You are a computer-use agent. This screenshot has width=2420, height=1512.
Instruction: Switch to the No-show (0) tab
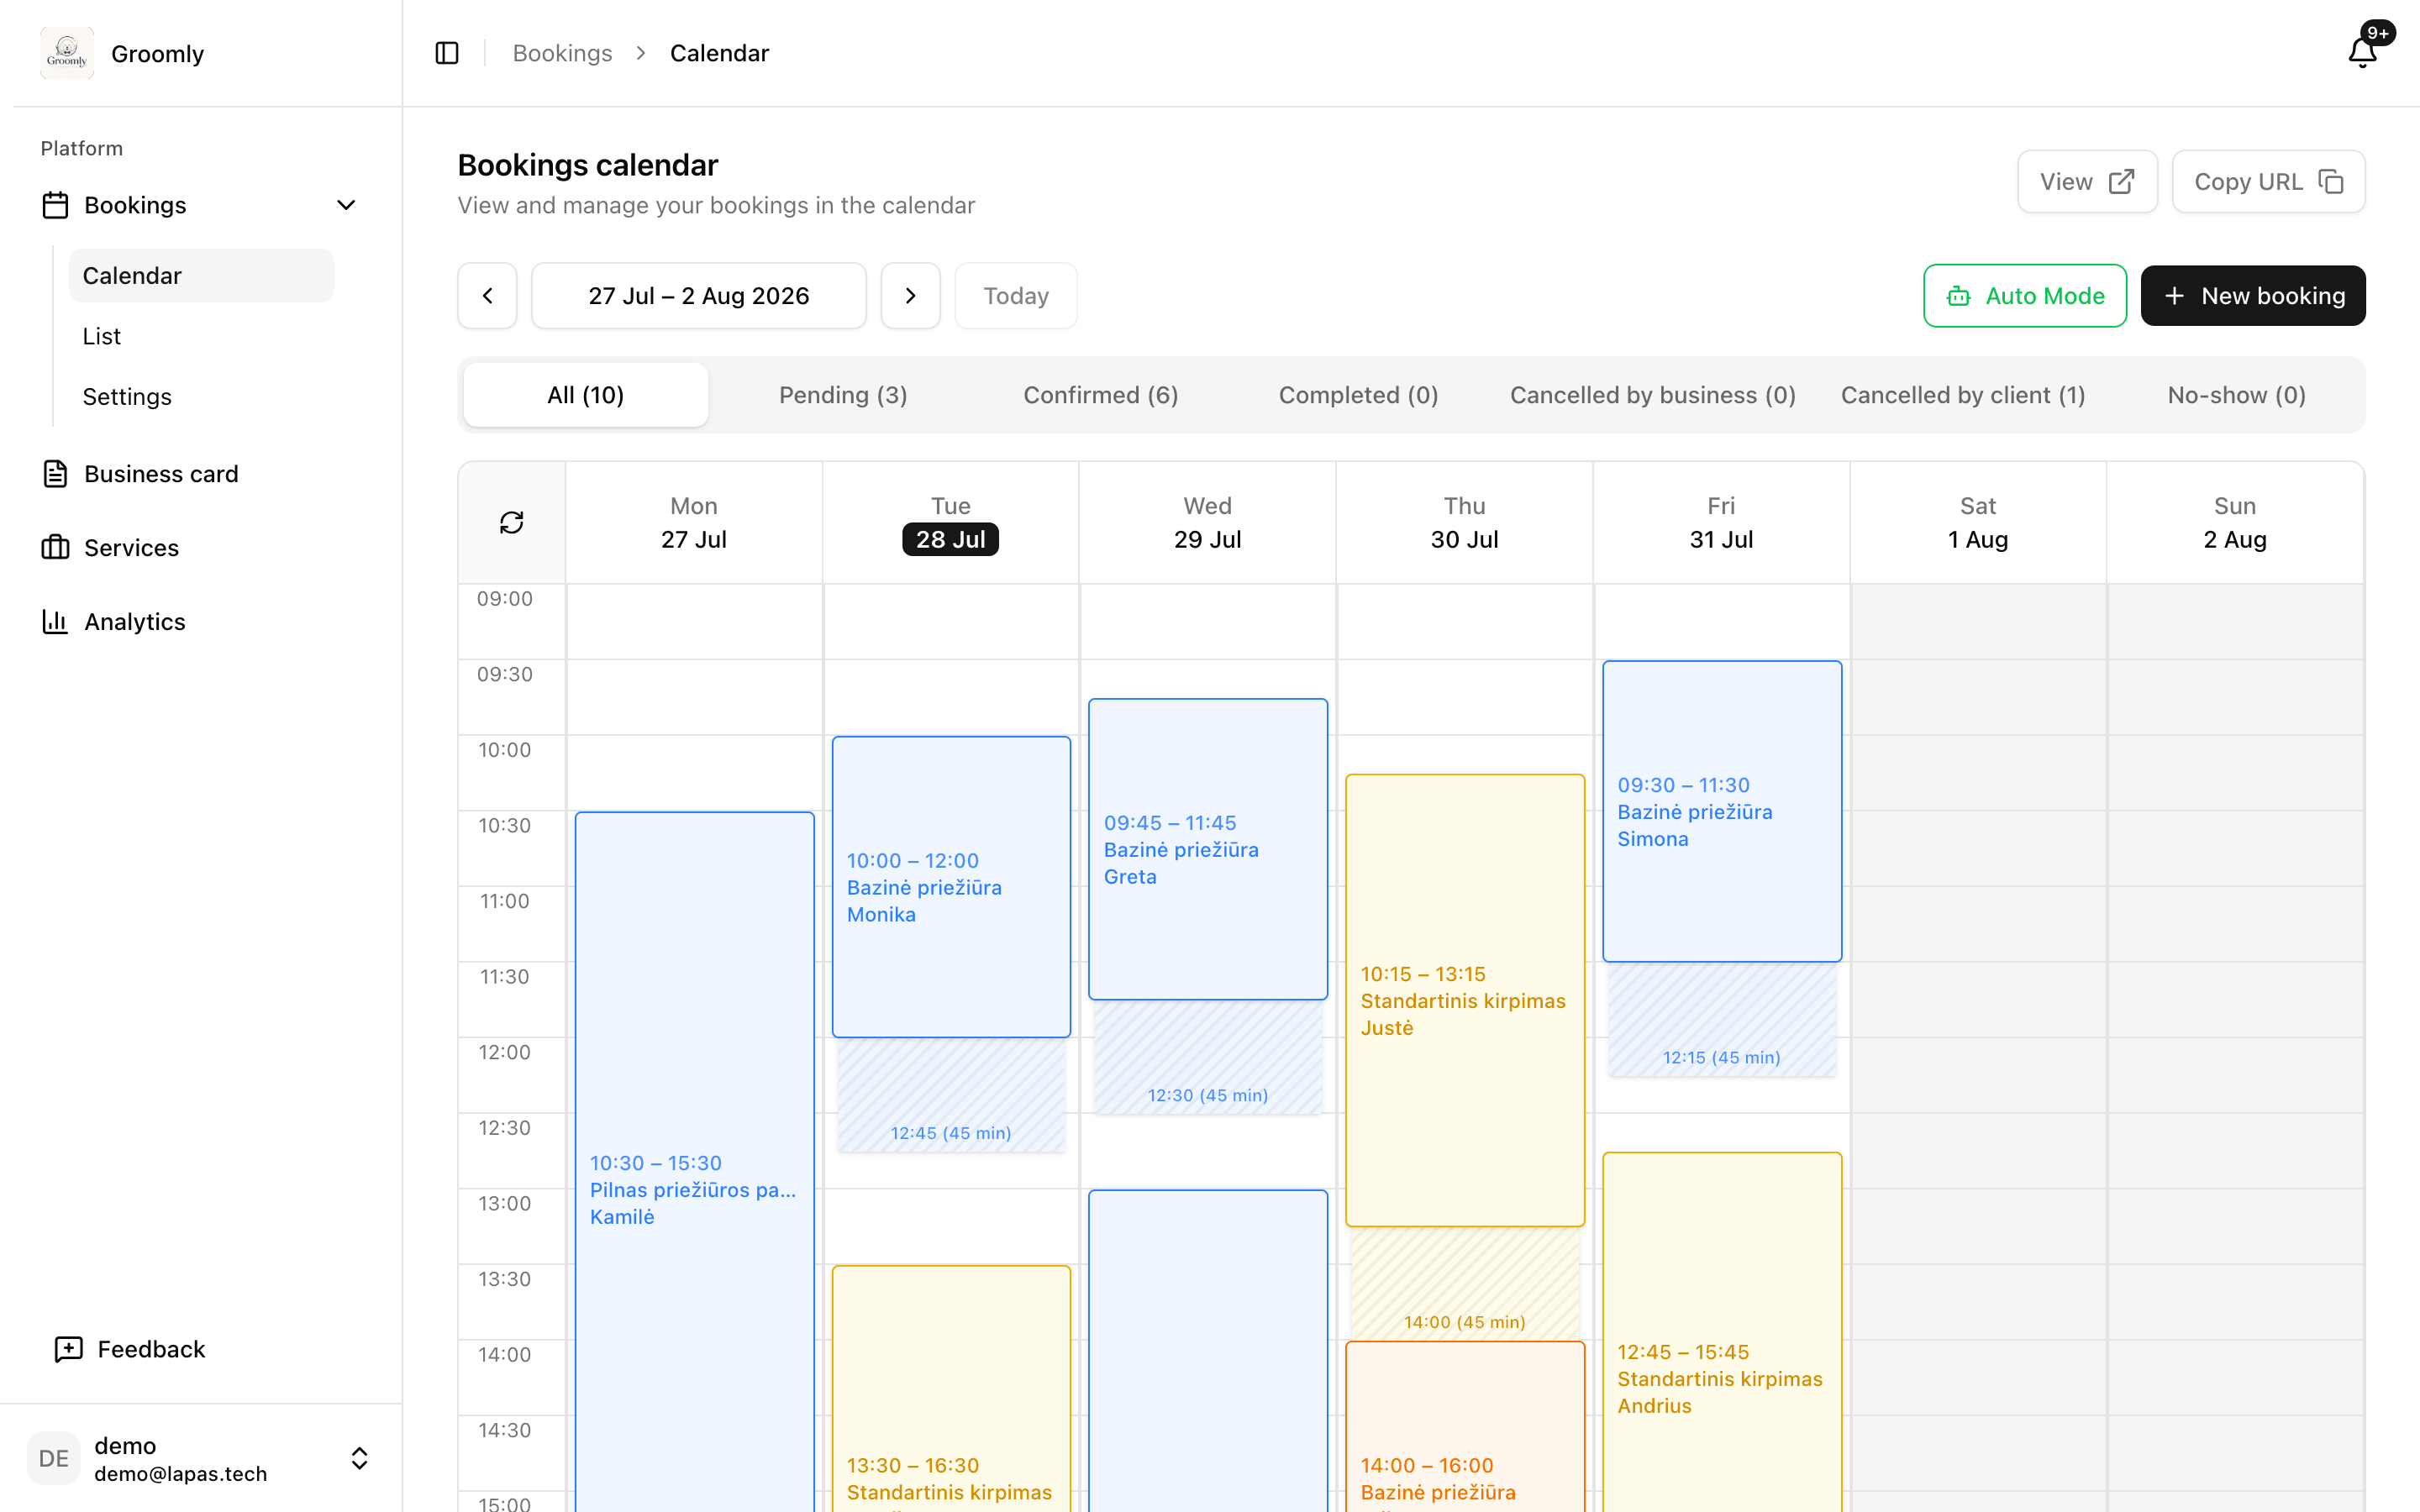coord(2236,395)
